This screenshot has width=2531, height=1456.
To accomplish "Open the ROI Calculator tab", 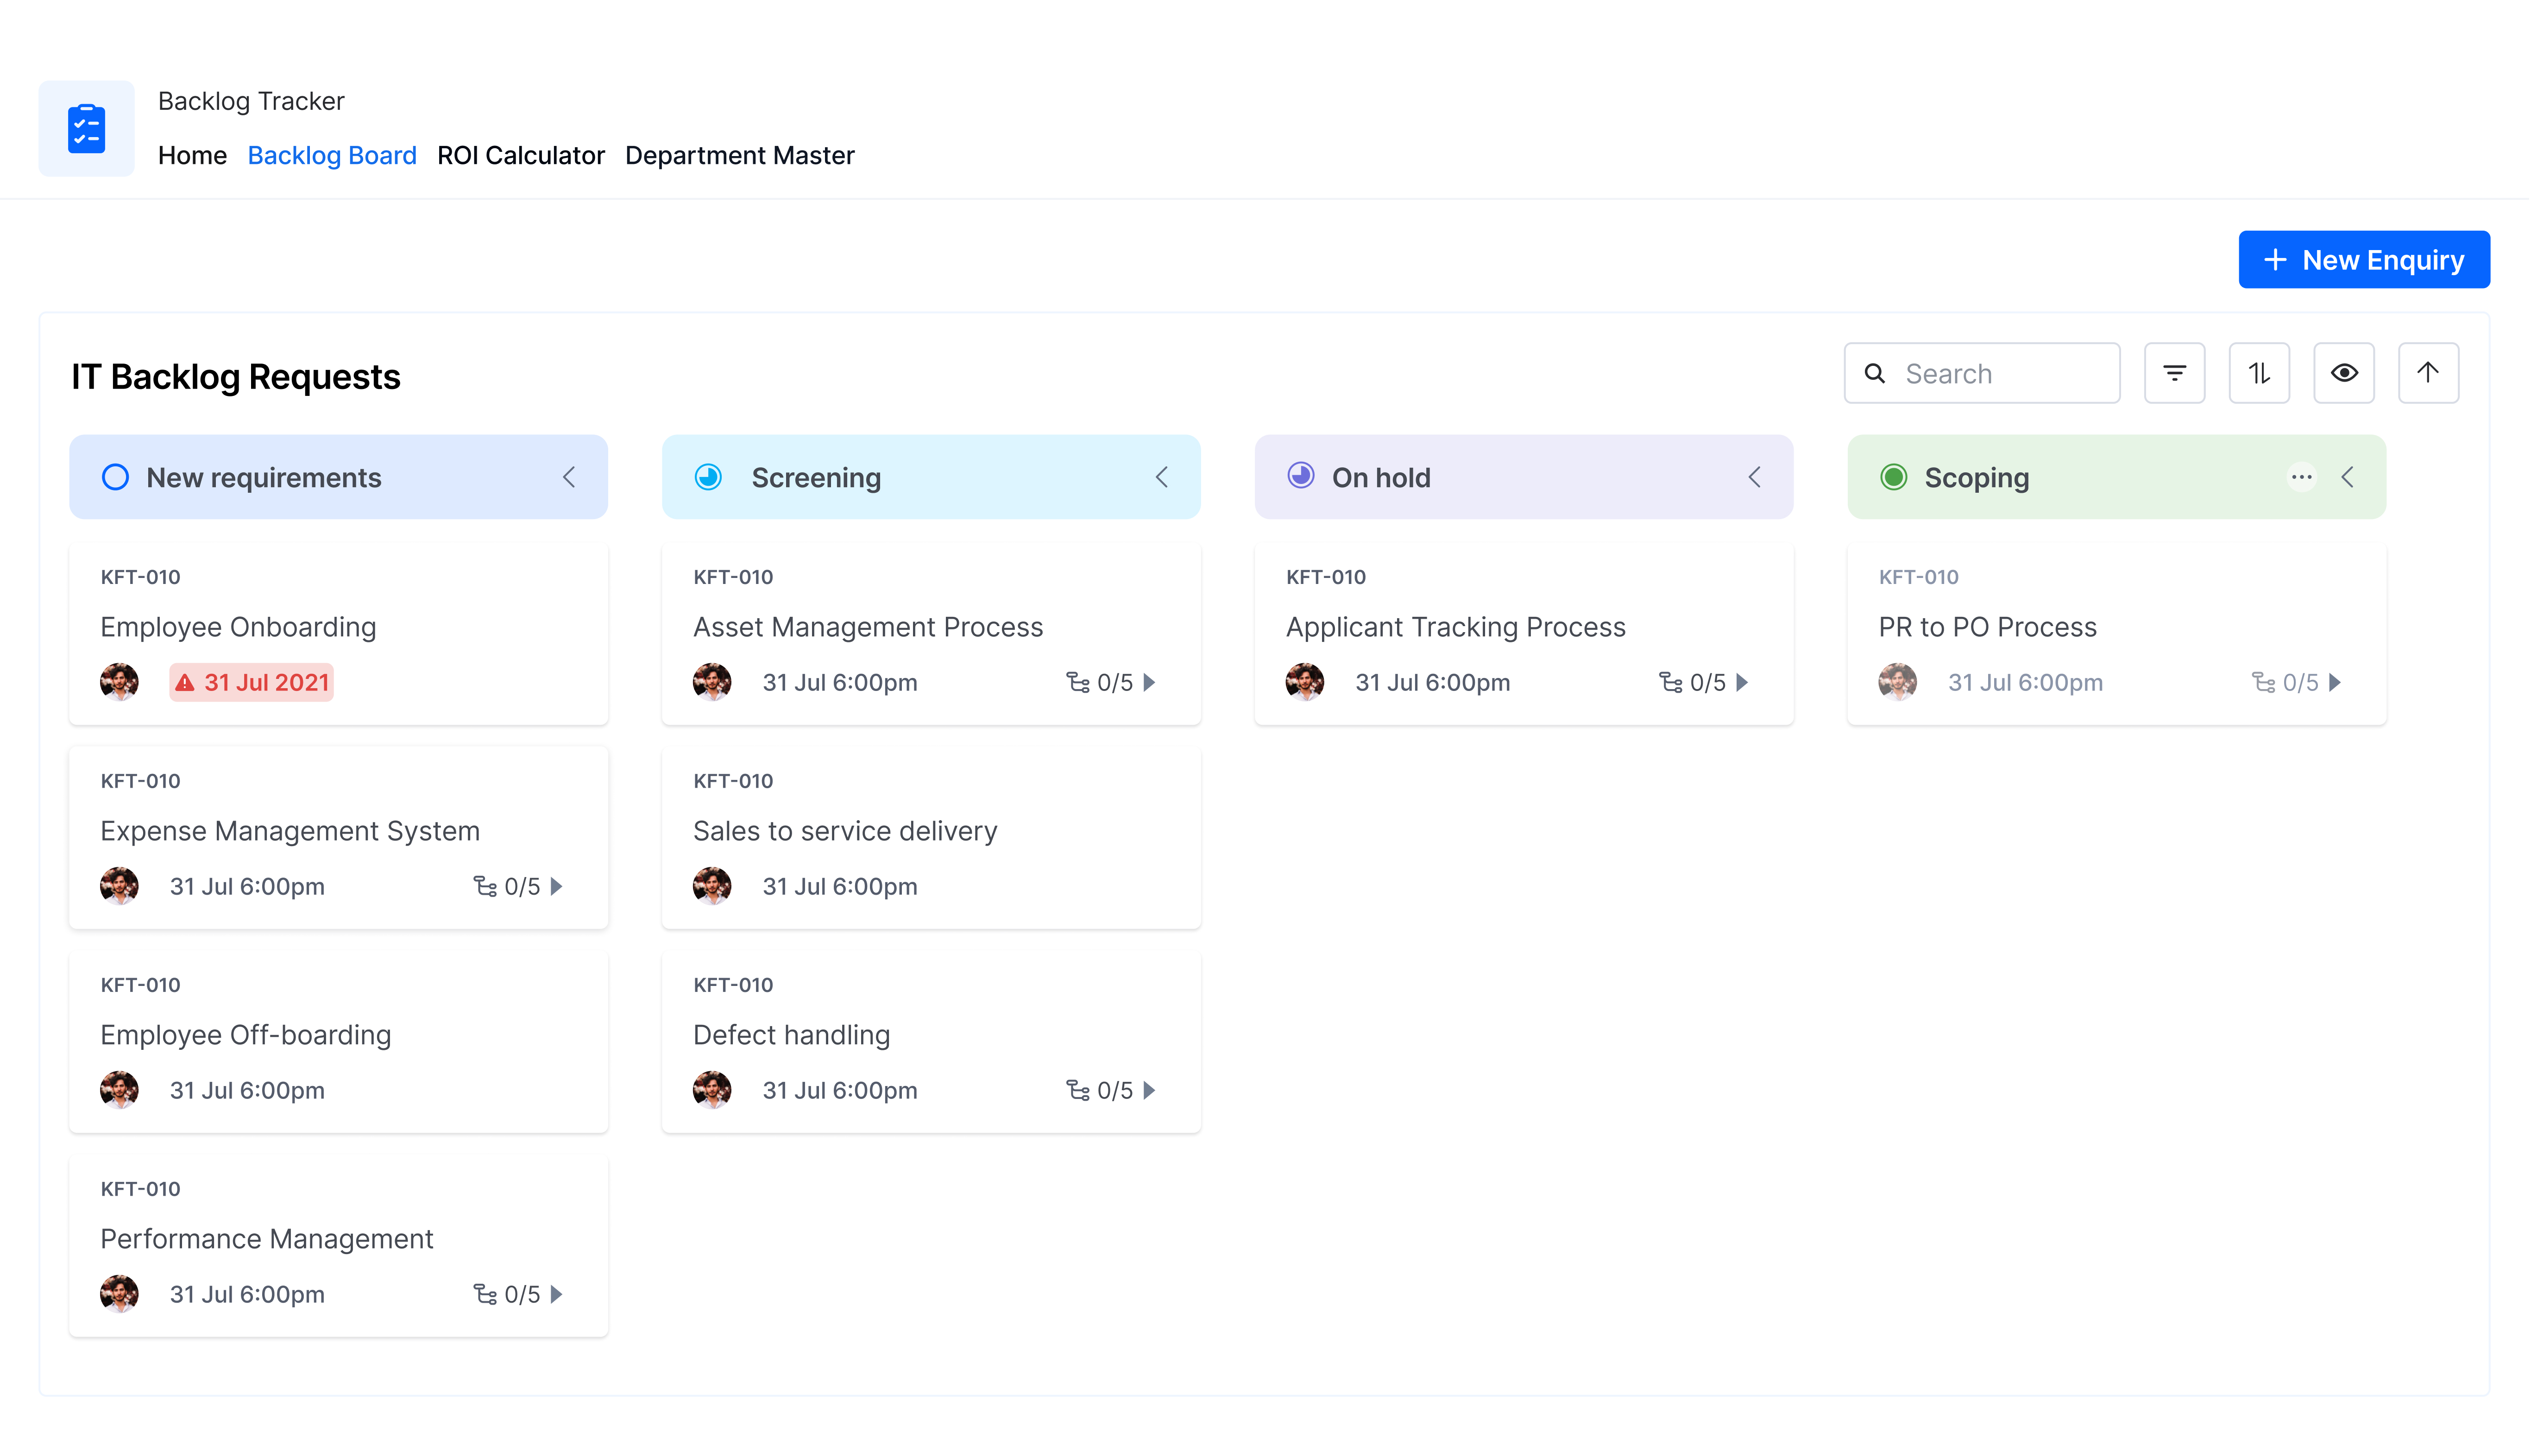I will coord(521,155).
